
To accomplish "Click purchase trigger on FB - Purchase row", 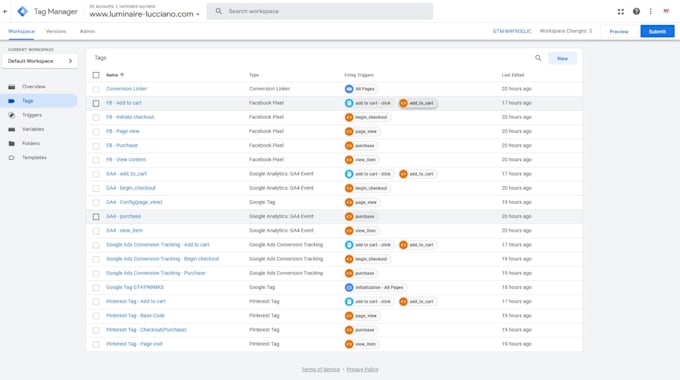I will [x=361, y=146].
